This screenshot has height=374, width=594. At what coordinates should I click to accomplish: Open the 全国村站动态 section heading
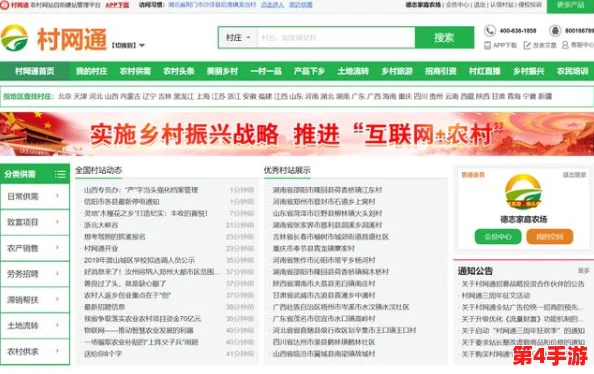pyautogui.click(x=98, y=170)
